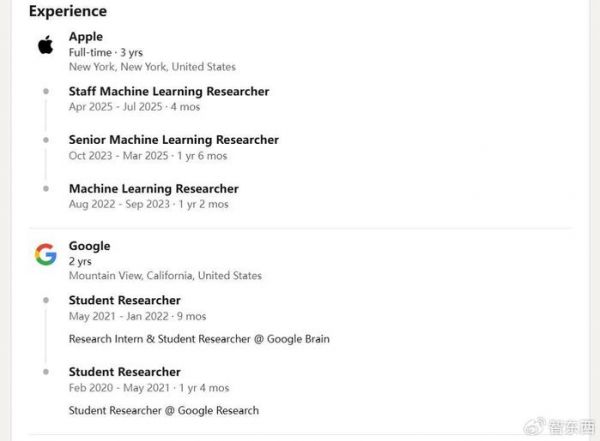Click the Experience section heading
The height and width of the screenshot is (441, 600).
coord(68,11)
